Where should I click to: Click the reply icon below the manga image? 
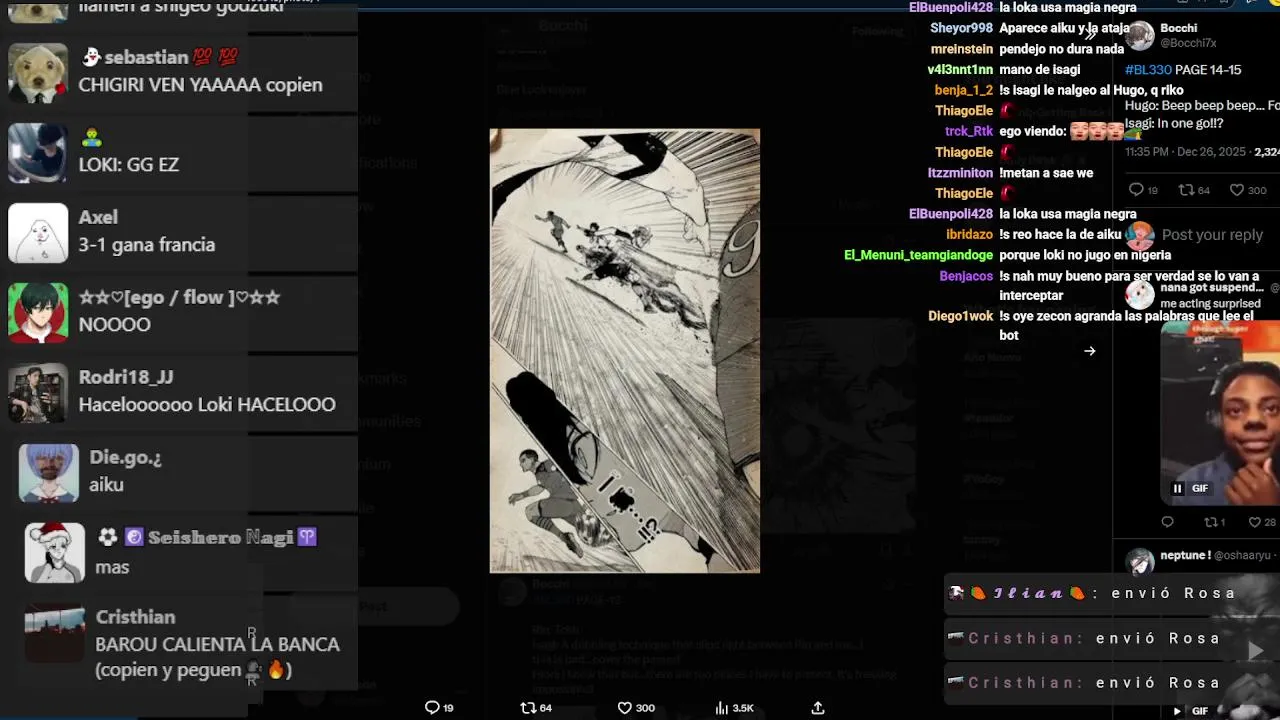[432, 707]
